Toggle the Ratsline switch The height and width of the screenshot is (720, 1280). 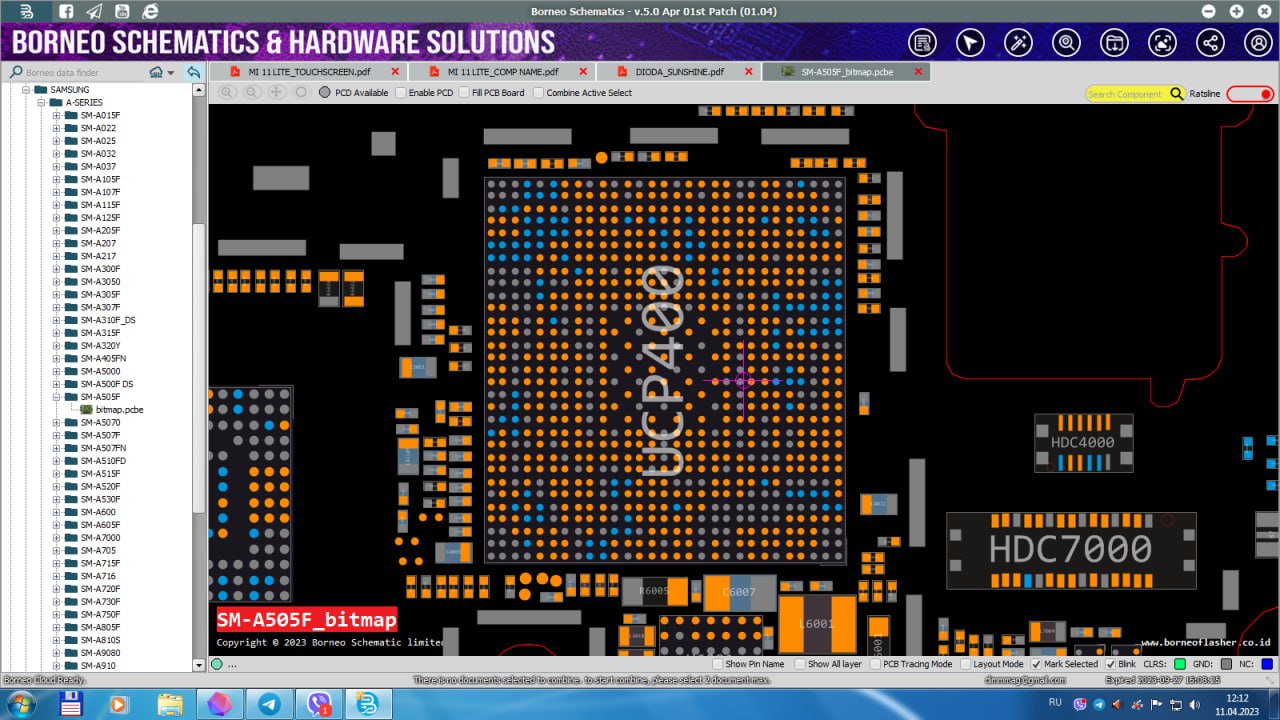(1250, 94)
